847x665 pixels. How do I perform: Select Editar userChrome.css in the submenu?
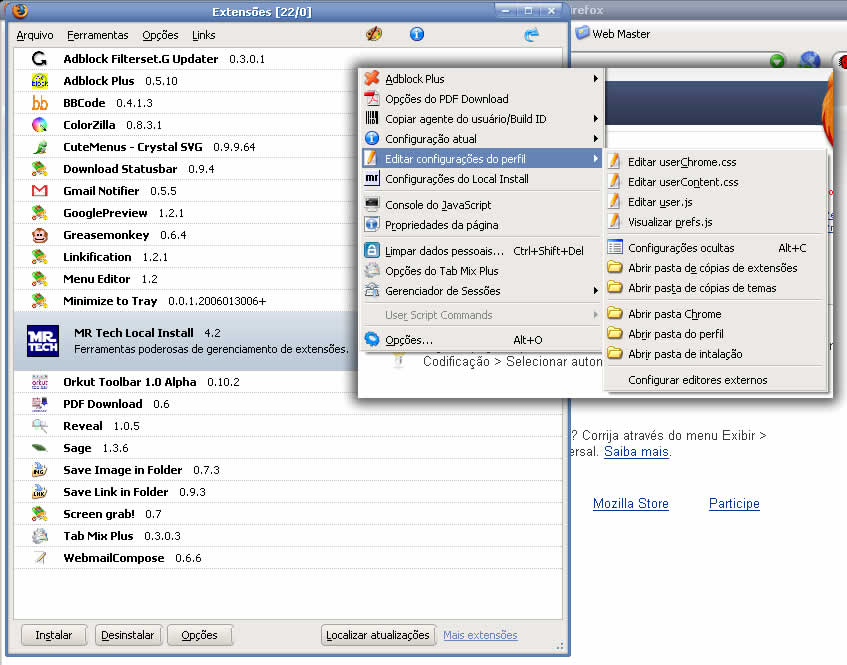716,162
